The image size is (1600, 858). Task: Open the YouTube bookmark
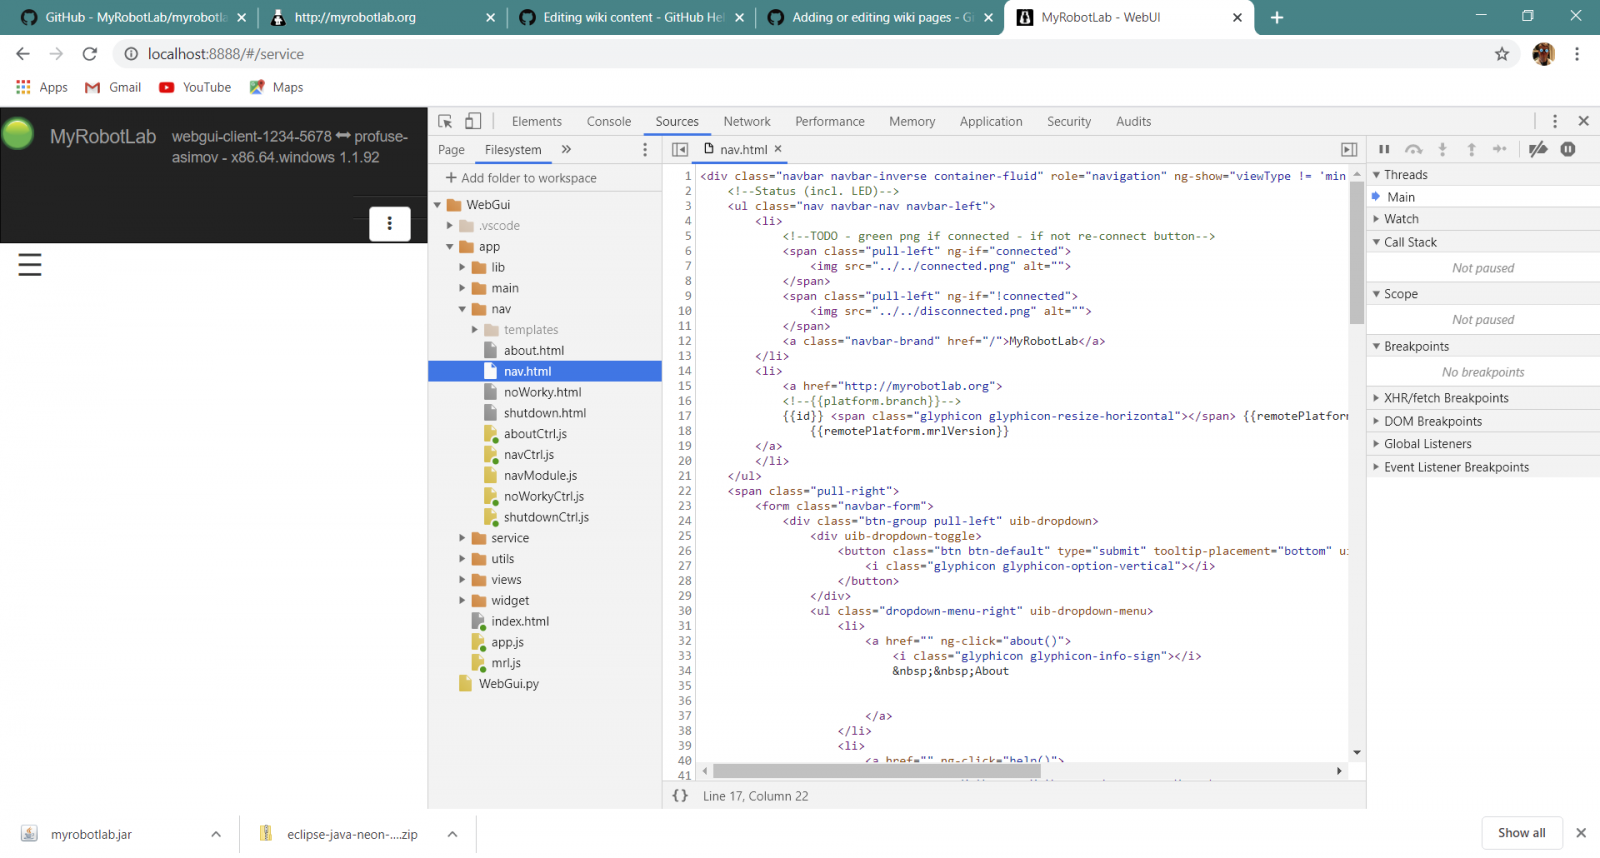tap(195, 87)
